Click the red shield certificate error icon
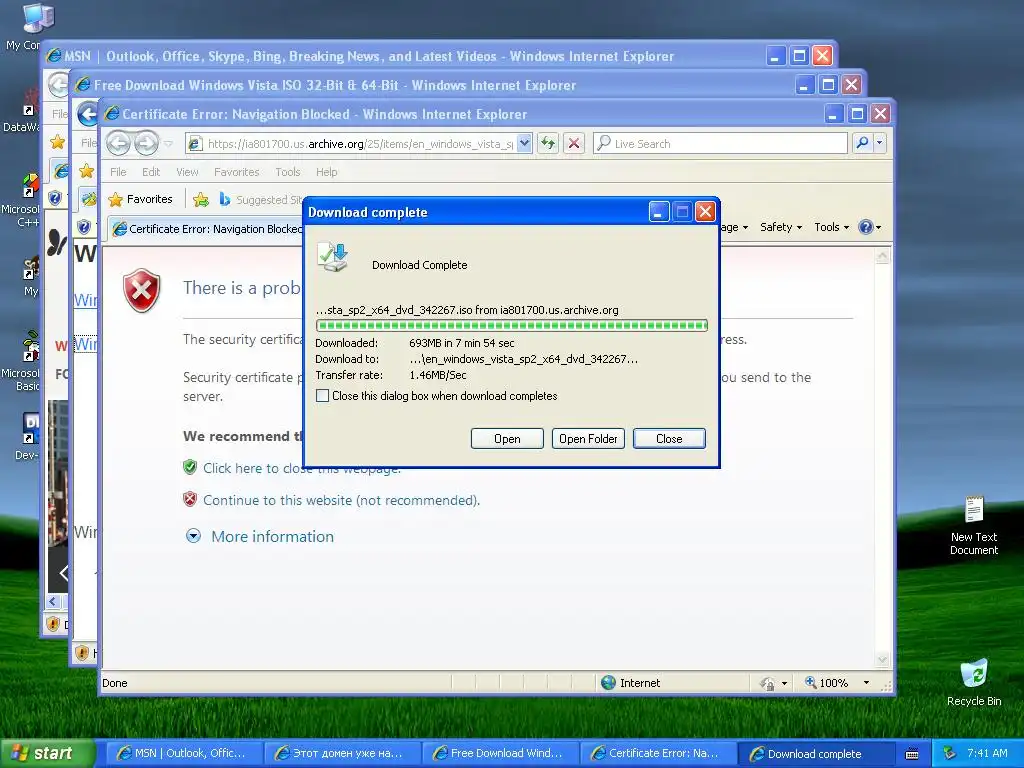 point(142,290)
